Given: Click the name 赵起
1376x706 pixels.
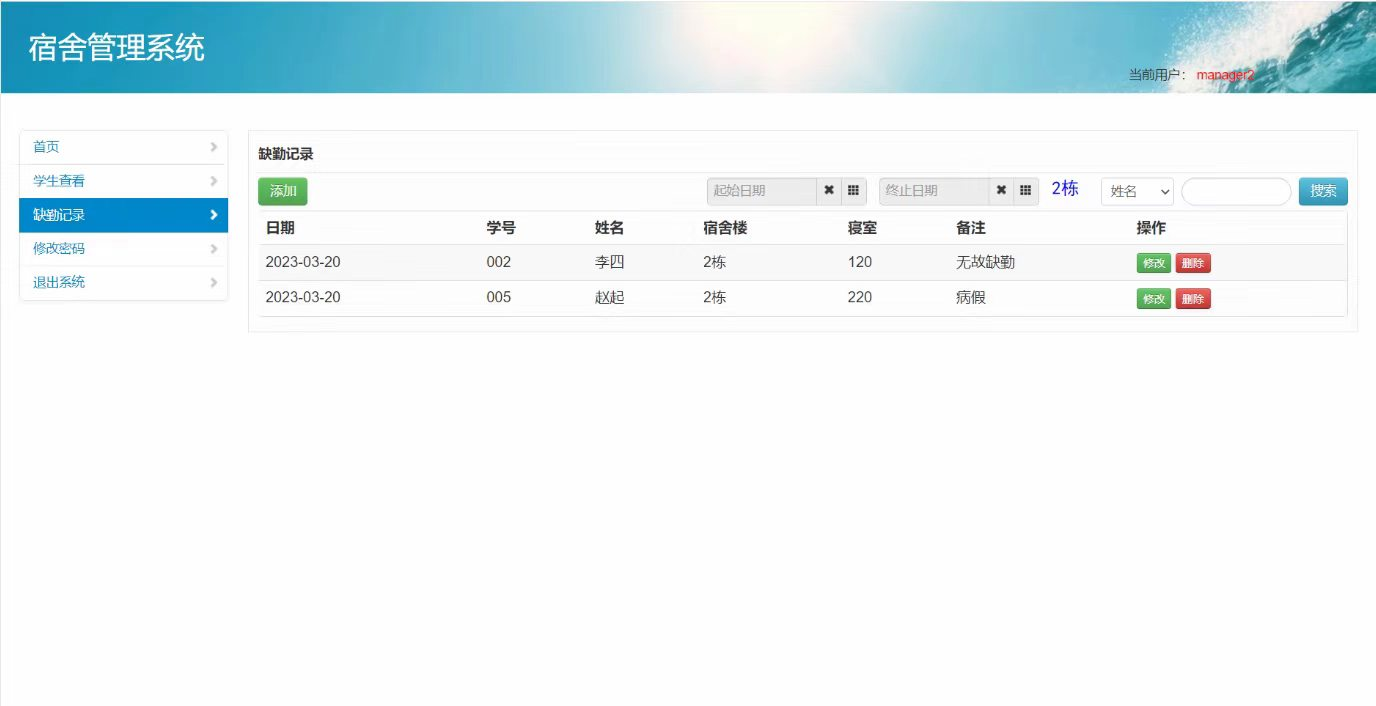Looking at the screenshot, I should (x=609, y=297).
